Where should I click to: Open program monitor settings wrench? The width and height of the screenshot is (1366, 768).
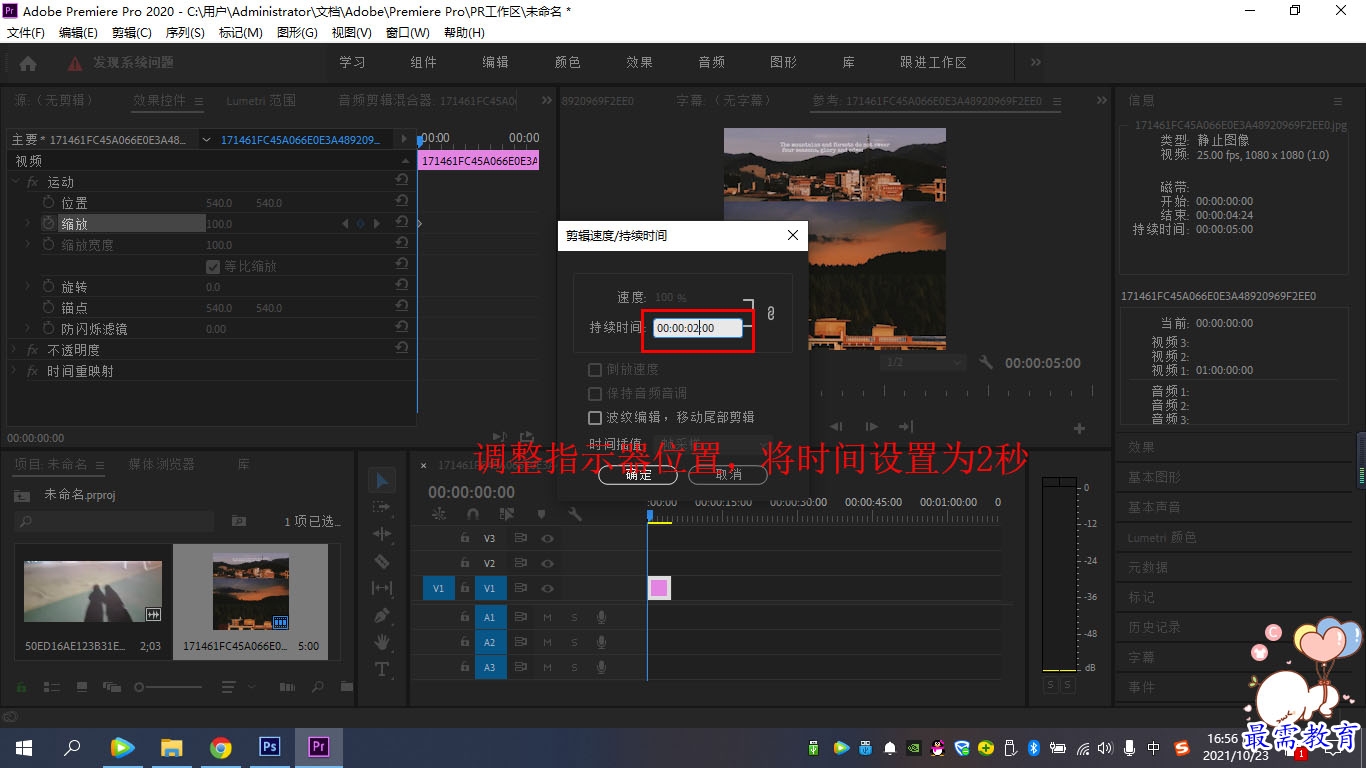coord(986,362)
